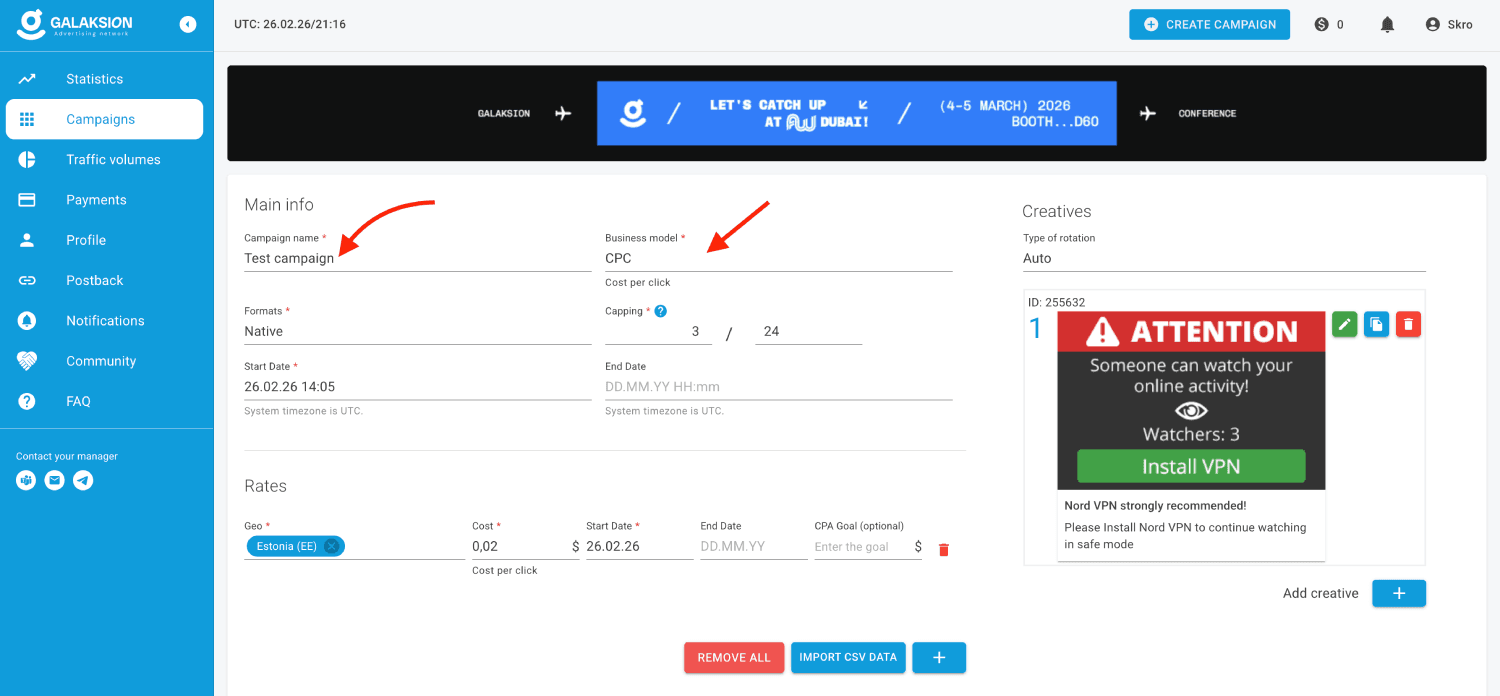Edit creative 255632 with pencil icon
Image resolution: width=1500 pixels, height=696 pixels.
click(1345, 324)
